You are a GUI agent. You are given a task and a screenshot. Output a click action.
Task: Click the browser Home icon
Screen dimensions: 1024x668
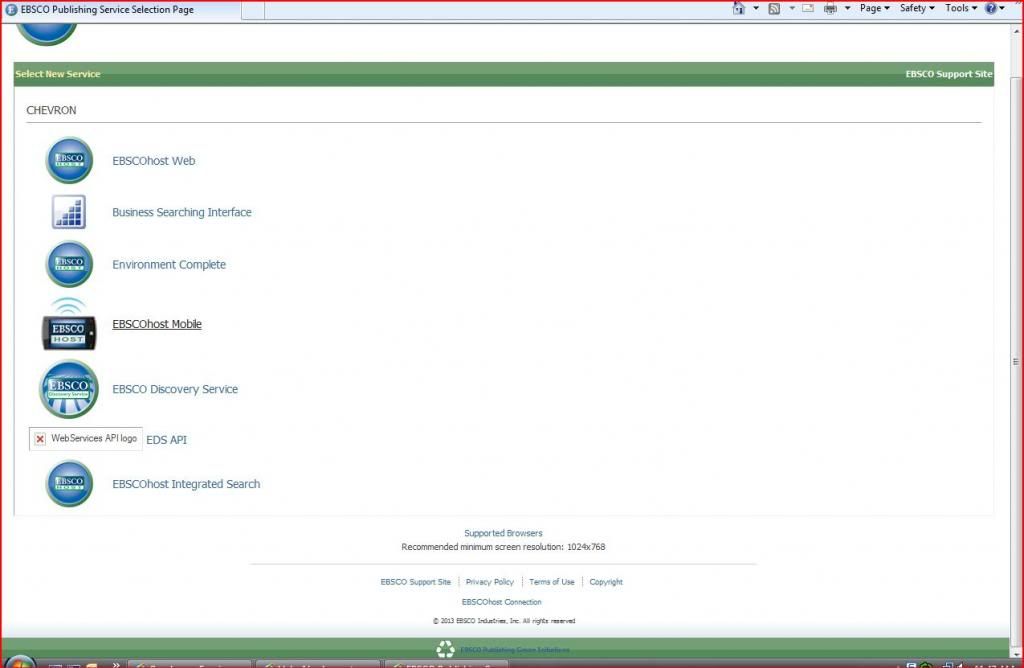tap(739, 8)
